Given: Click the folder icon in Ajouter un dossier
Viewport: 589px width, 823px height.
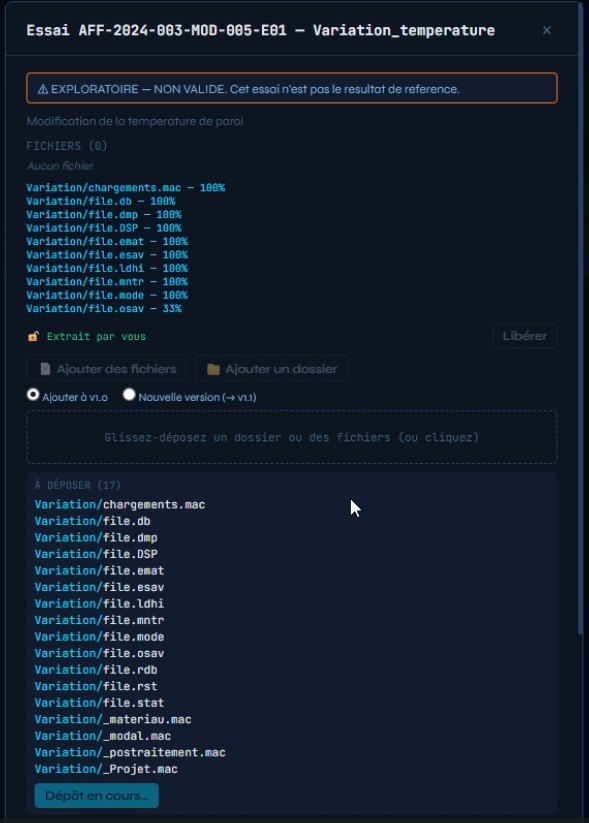Looking at the screenshot, I should (213, 369).
